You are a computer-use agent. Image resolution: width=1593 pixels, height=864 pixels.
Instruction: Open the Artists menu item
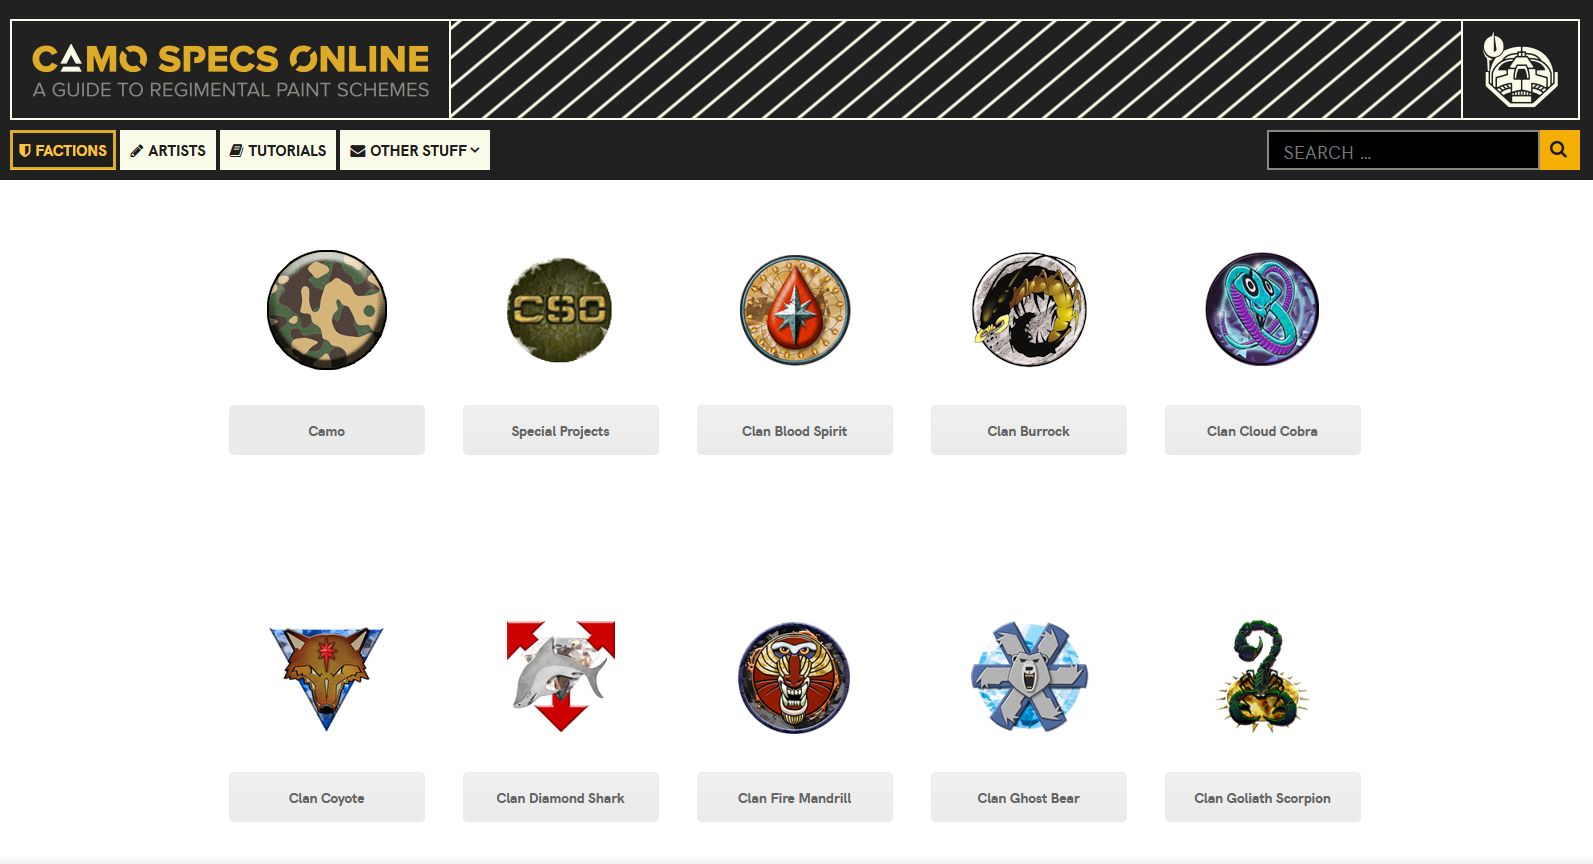[168, 150]
